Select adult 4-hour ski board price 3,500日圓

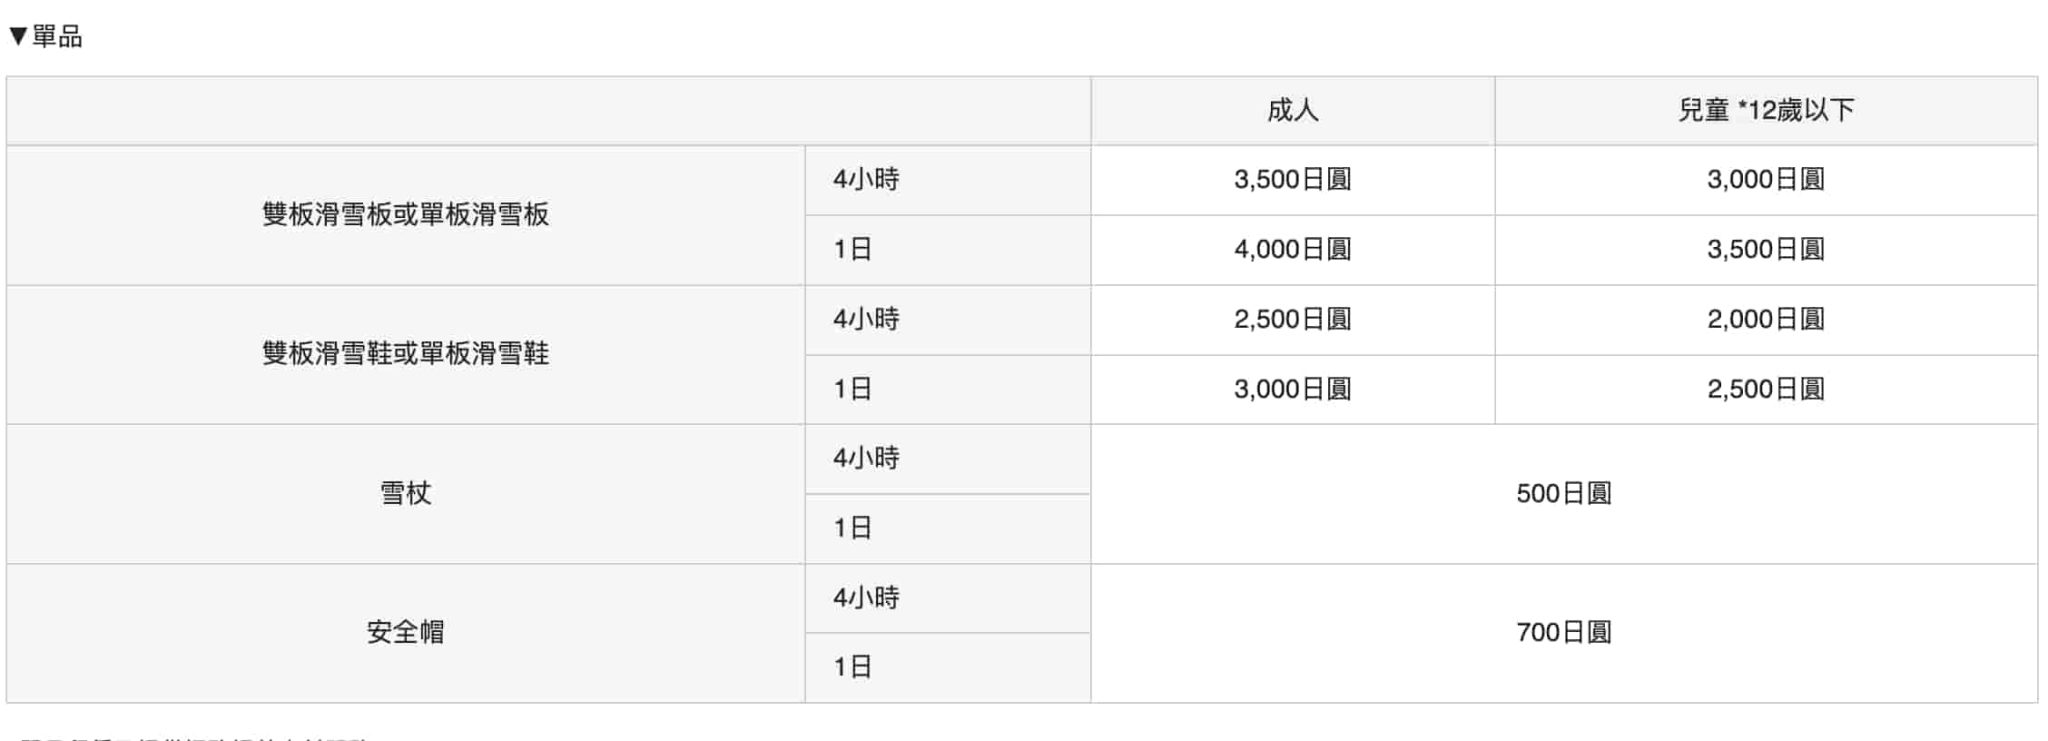click(x=1292, y=180)
